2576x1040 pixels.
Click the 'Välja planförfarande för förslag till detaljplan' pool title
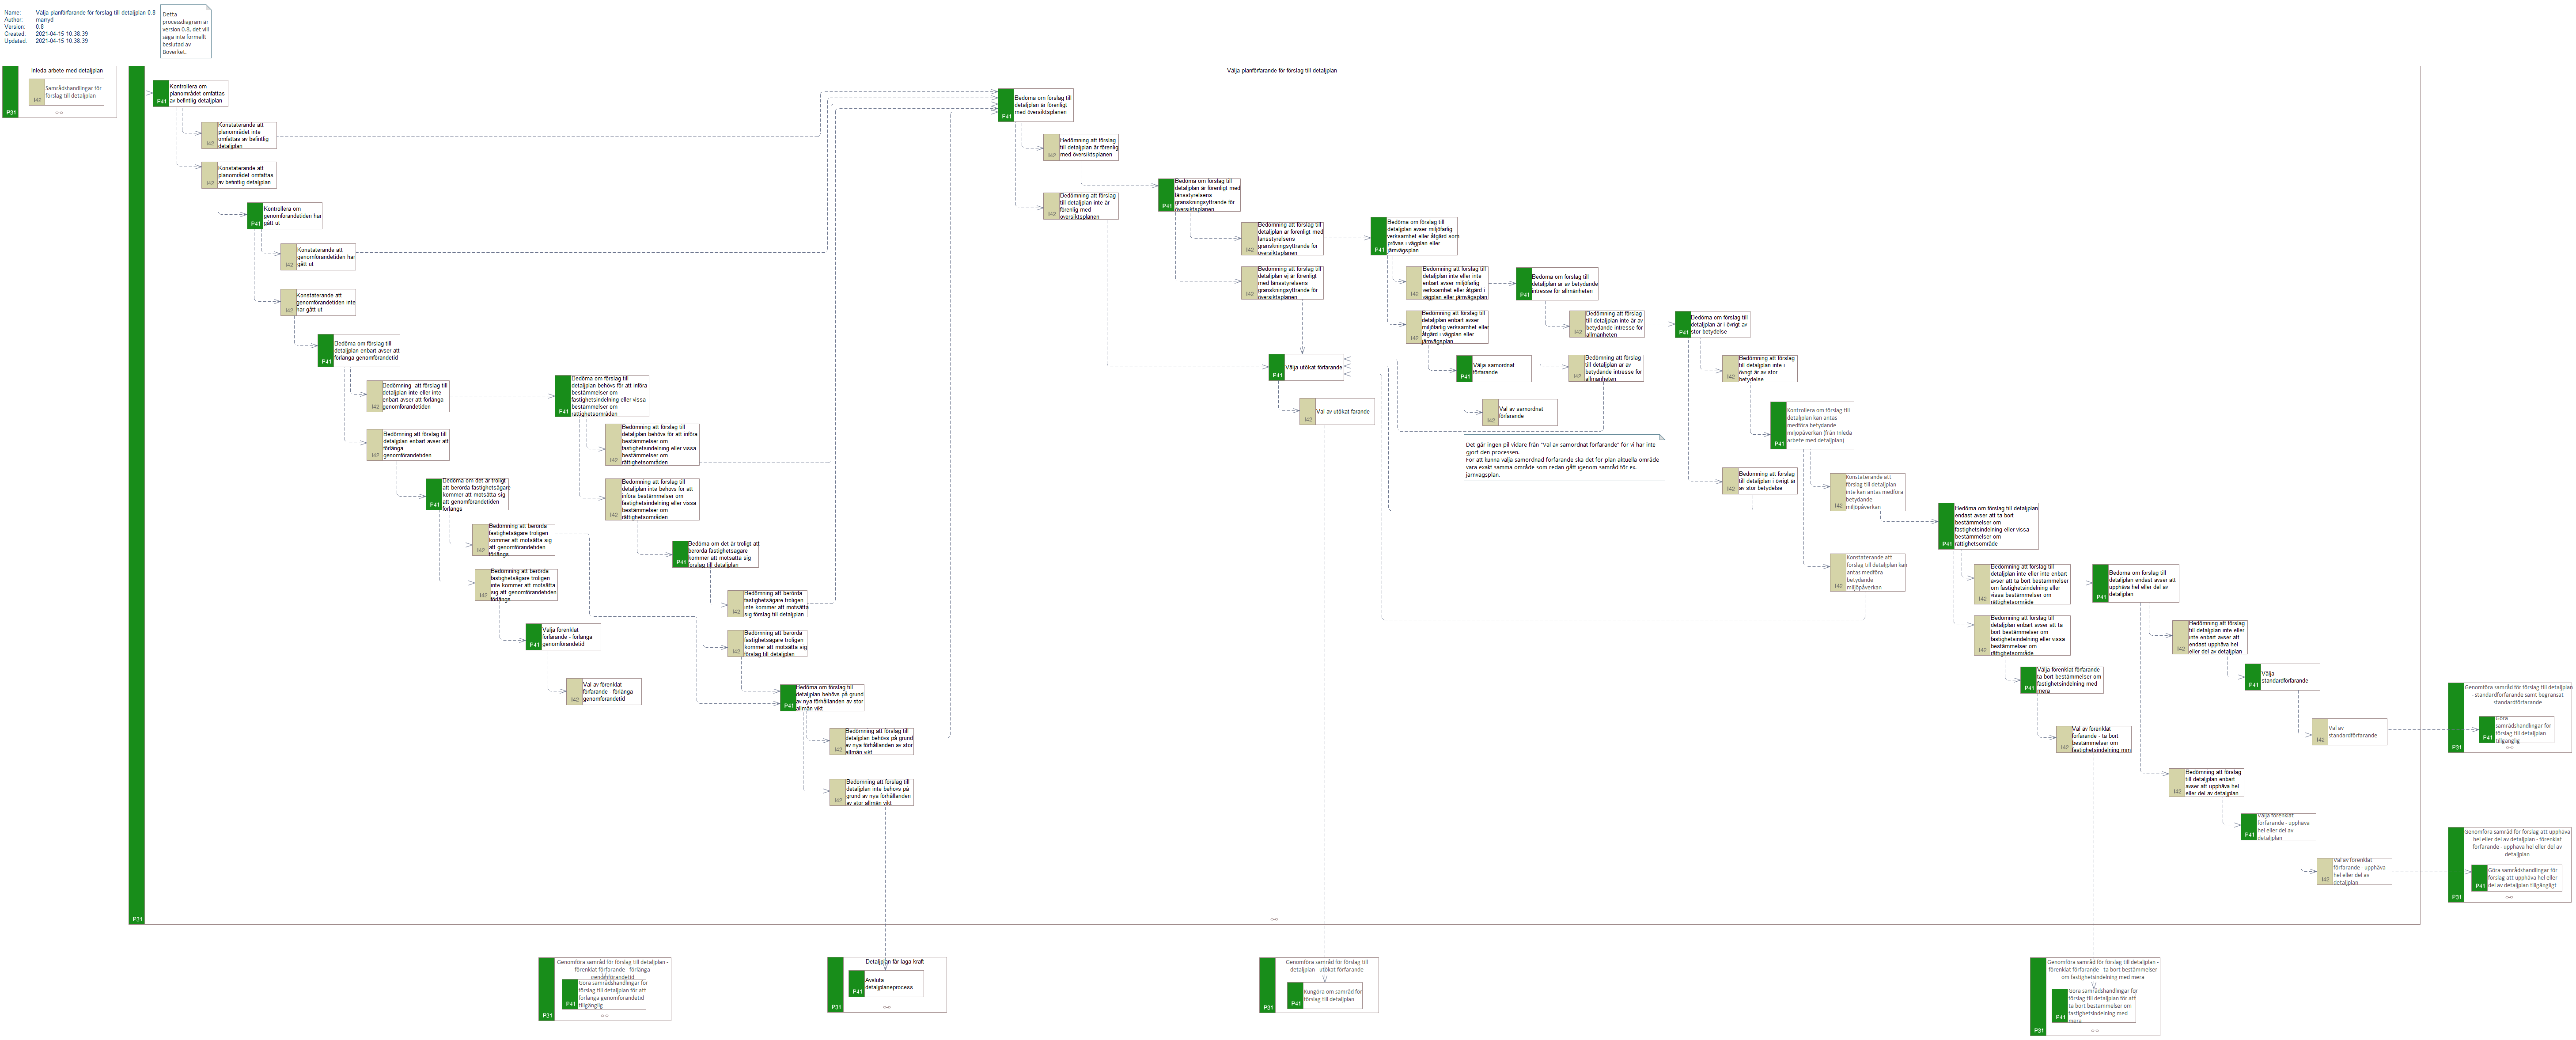[x=1281, y=71]
